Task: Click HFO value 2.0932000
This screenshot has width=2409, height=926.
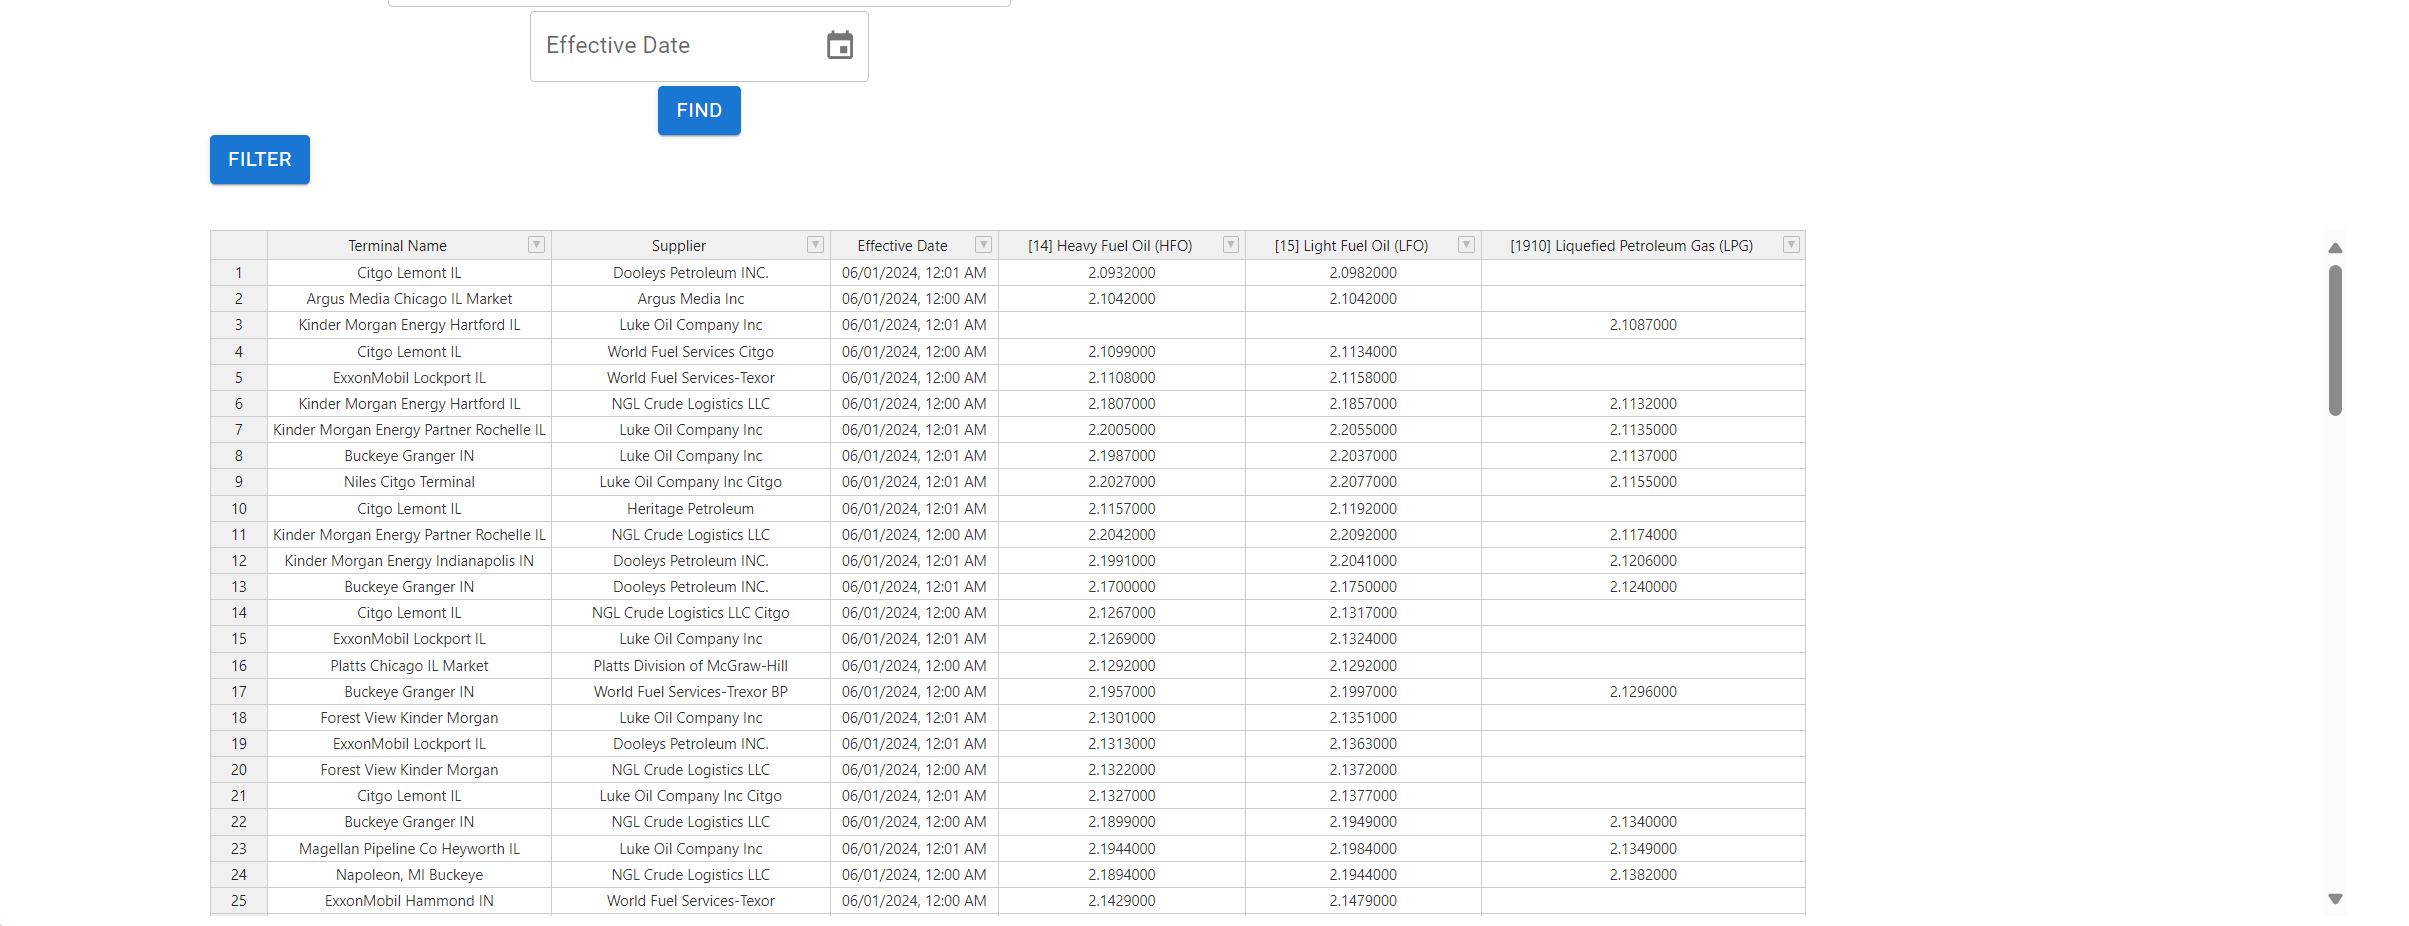Action: pos(1121,273)
